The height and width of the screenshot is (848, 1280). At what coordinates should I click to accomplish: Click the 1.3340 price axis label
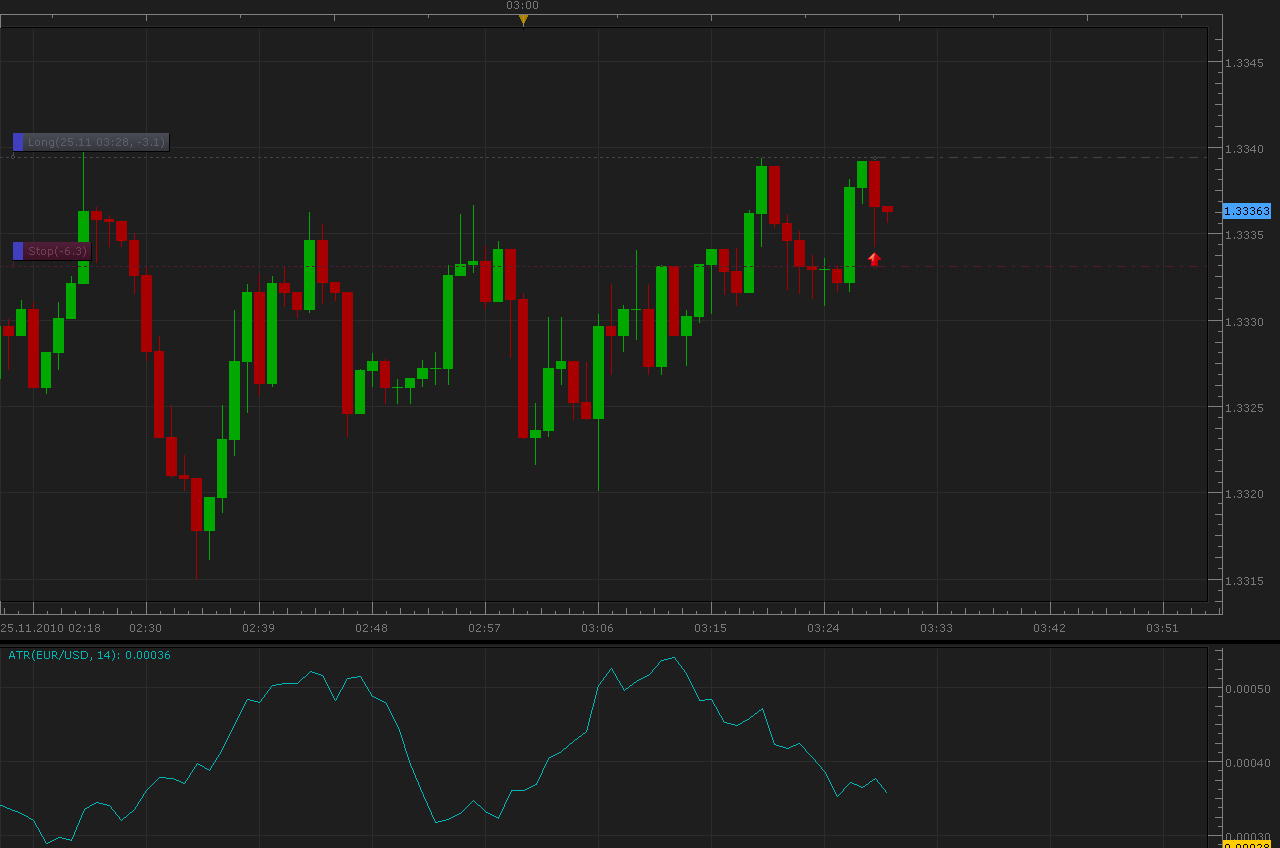coord(1244,149)
